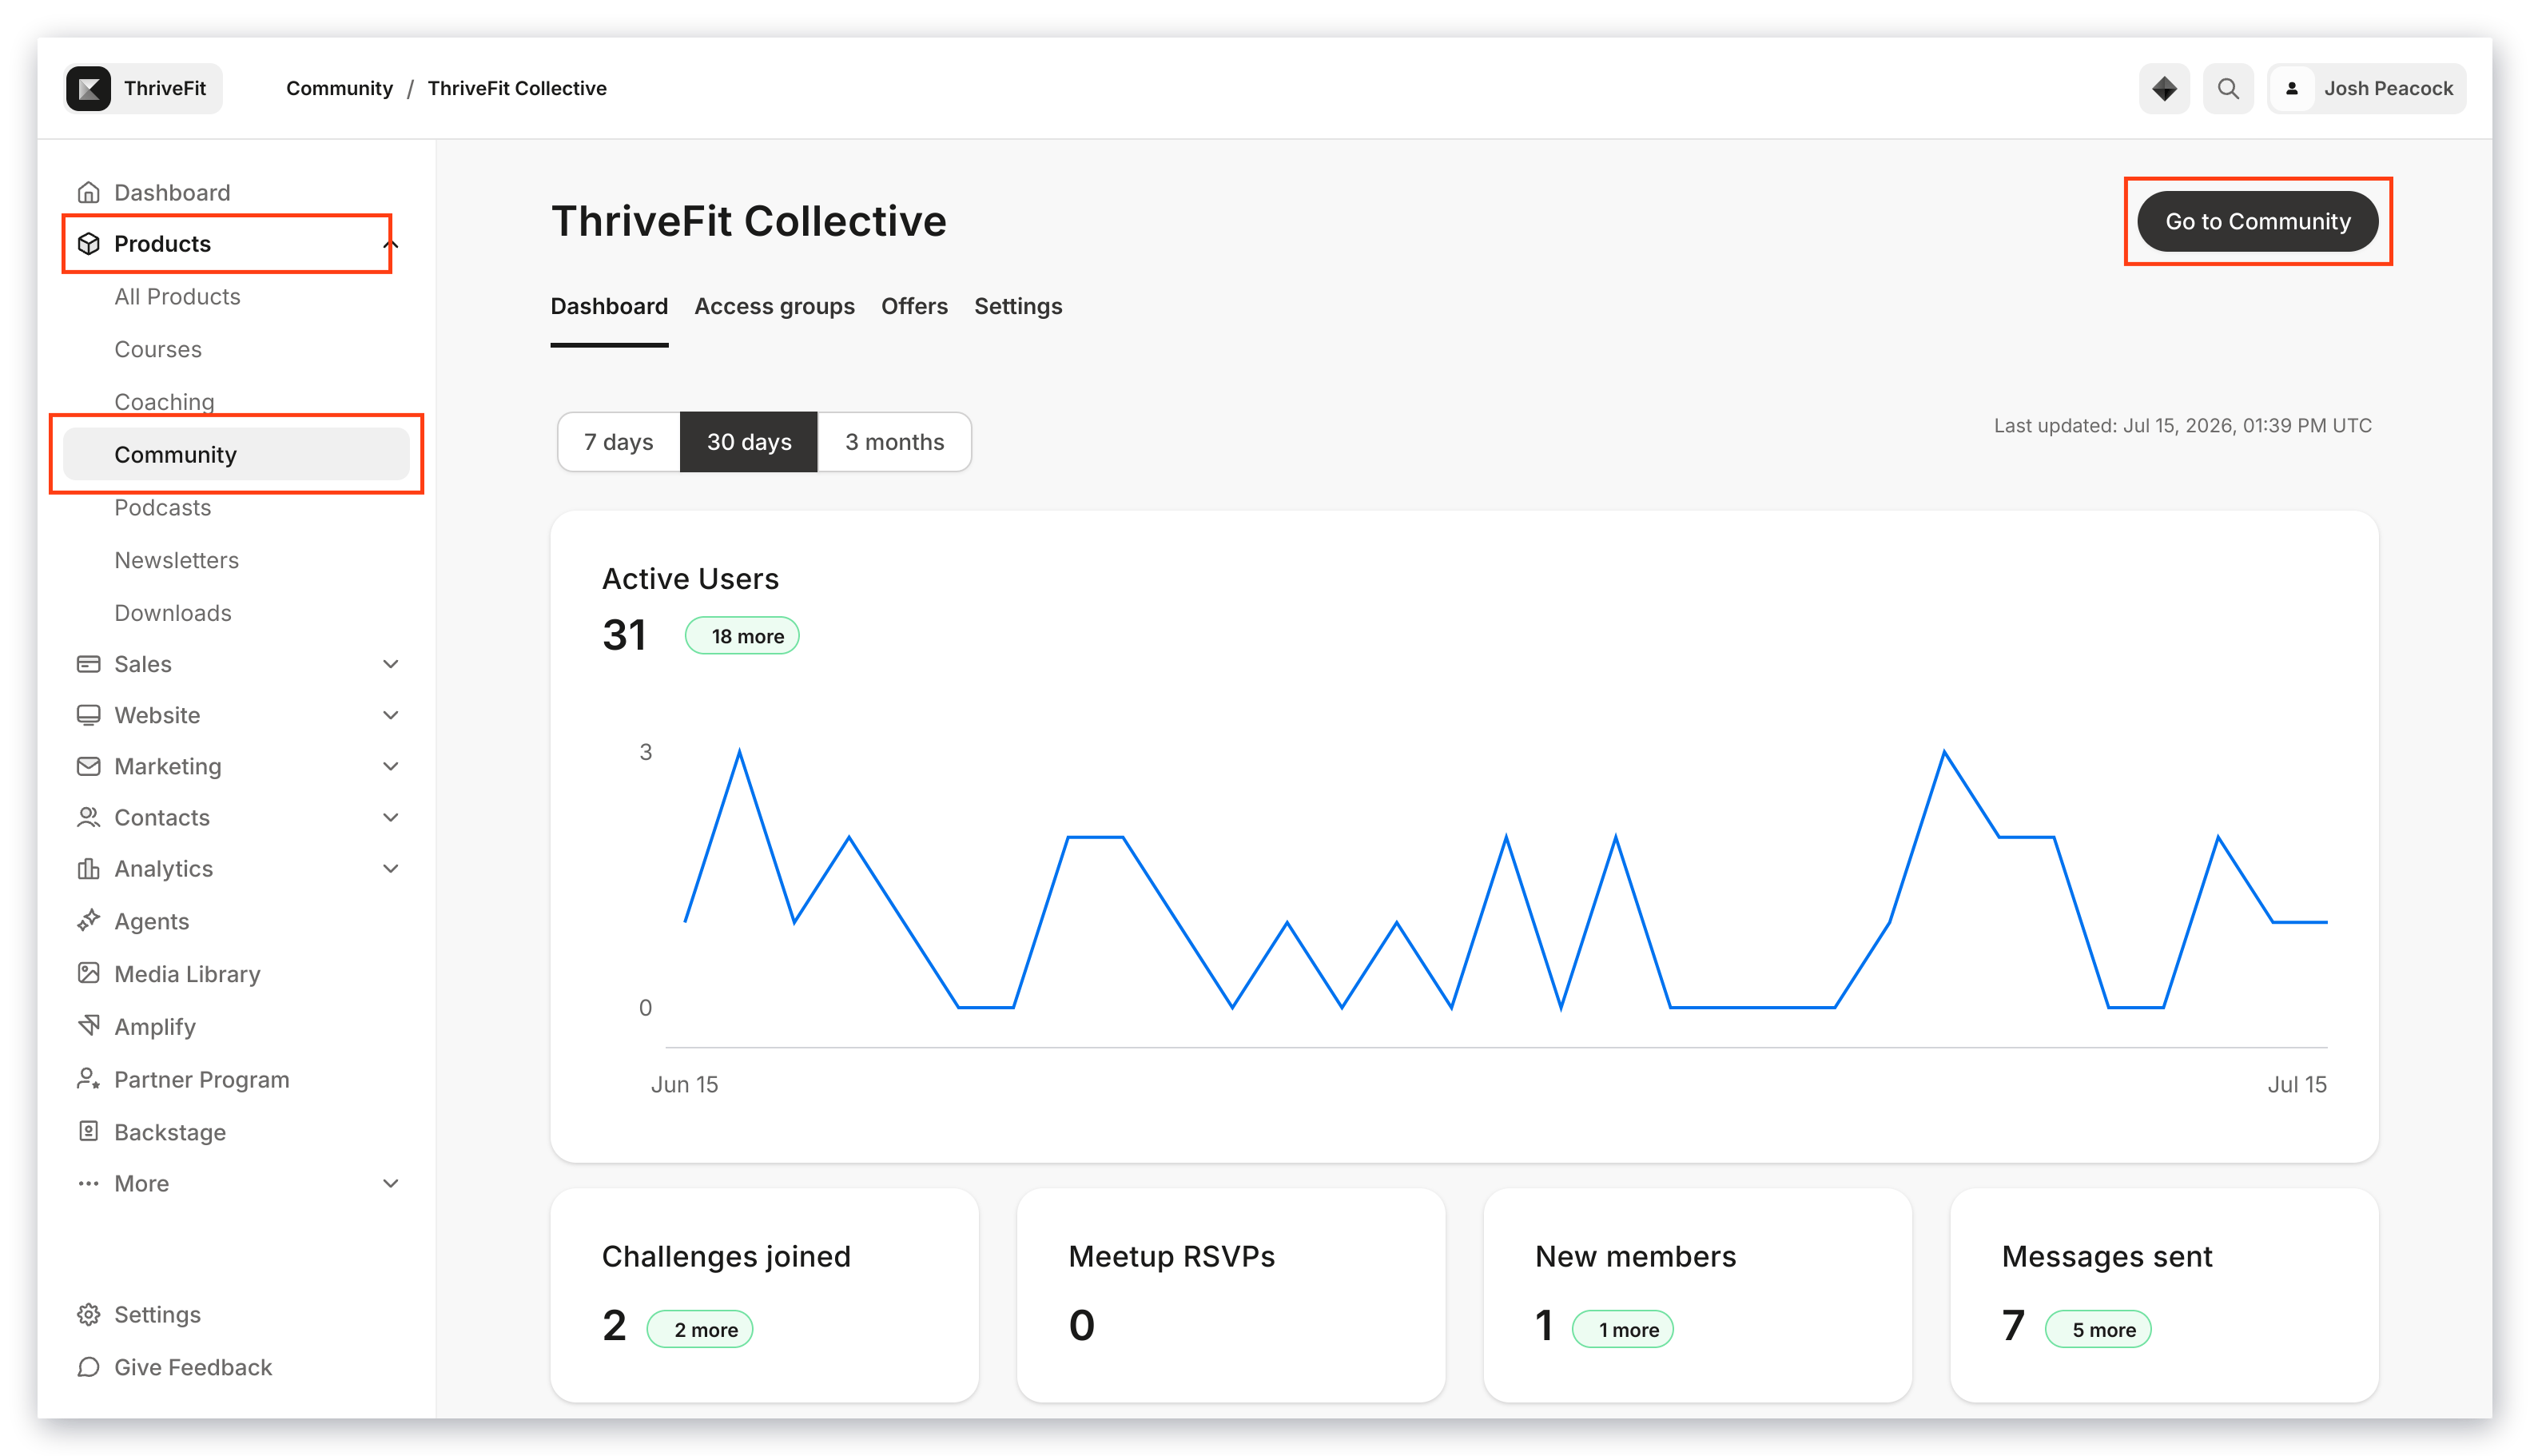Viewport: 2530px width, 1456px height.
Task: Switch to the Dashboard tab under ThriveFit Collective
Action: click(609, 306)
